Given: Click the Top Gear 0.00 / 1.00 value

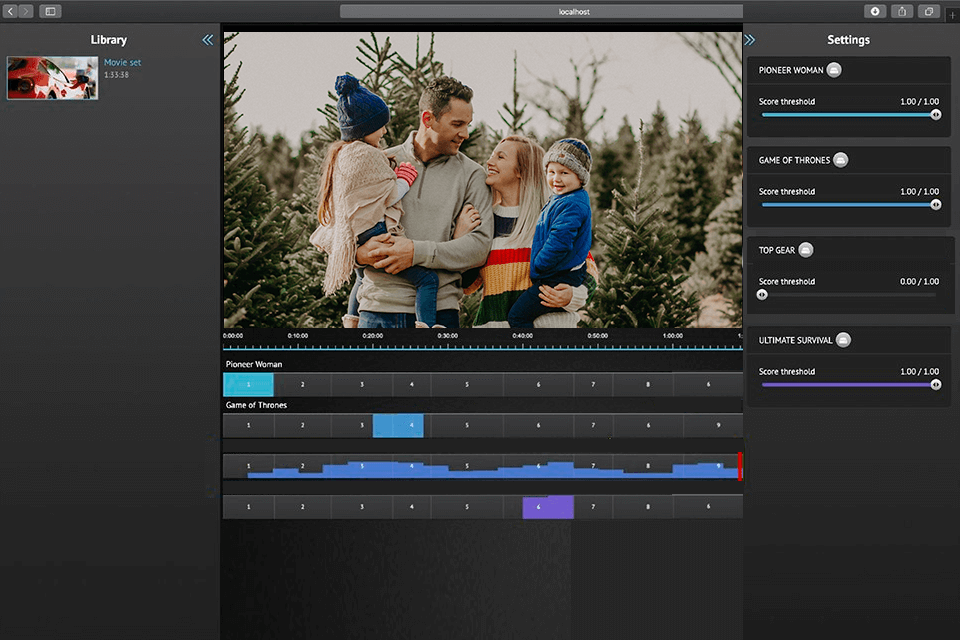Looking at the screenshot, I should tap(919, 282).
